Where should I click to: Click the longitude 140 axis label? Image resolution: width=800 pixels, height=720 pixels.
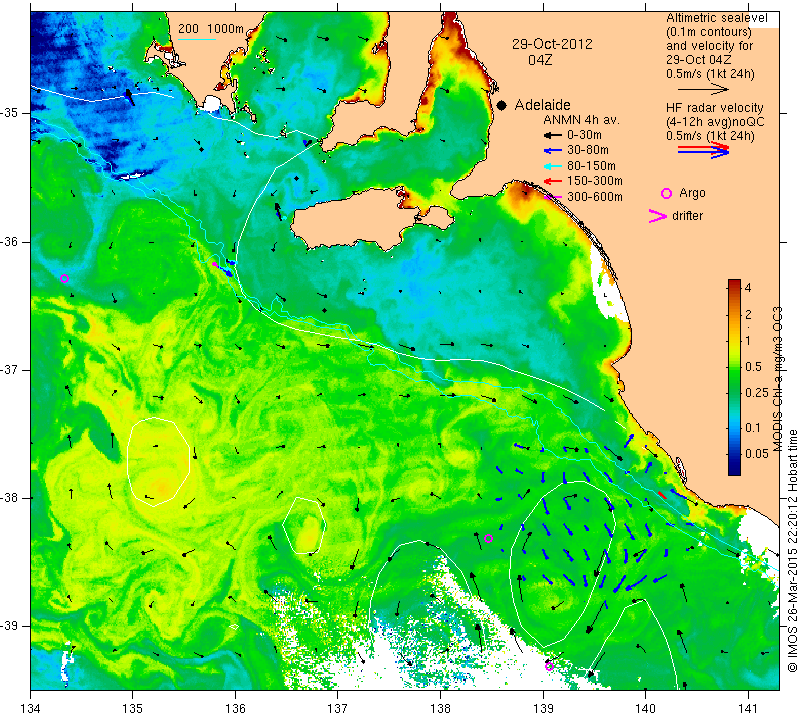(x=645, y=708)
